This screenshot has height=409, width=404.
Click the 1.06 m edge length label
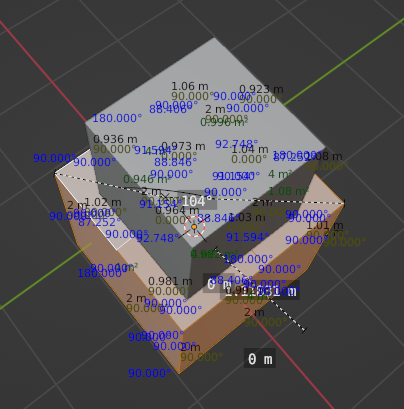(x=190, y=86)
